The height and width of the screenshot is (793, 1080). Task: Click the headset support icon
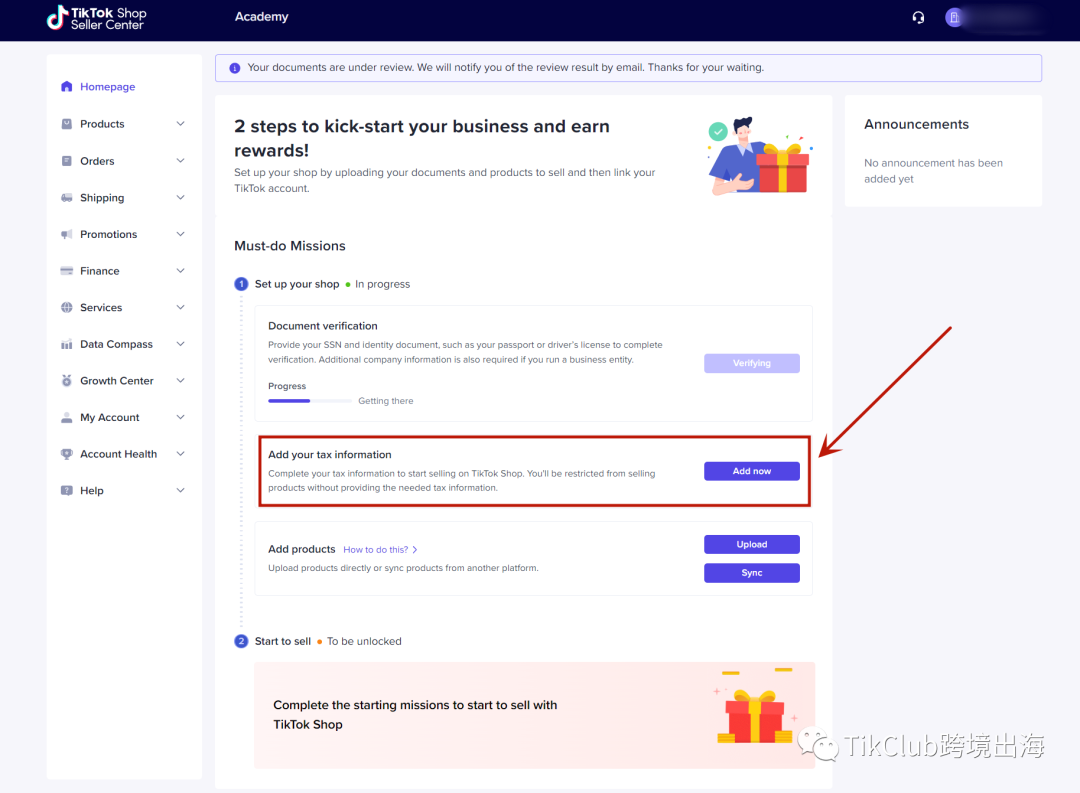click(918, 17)
